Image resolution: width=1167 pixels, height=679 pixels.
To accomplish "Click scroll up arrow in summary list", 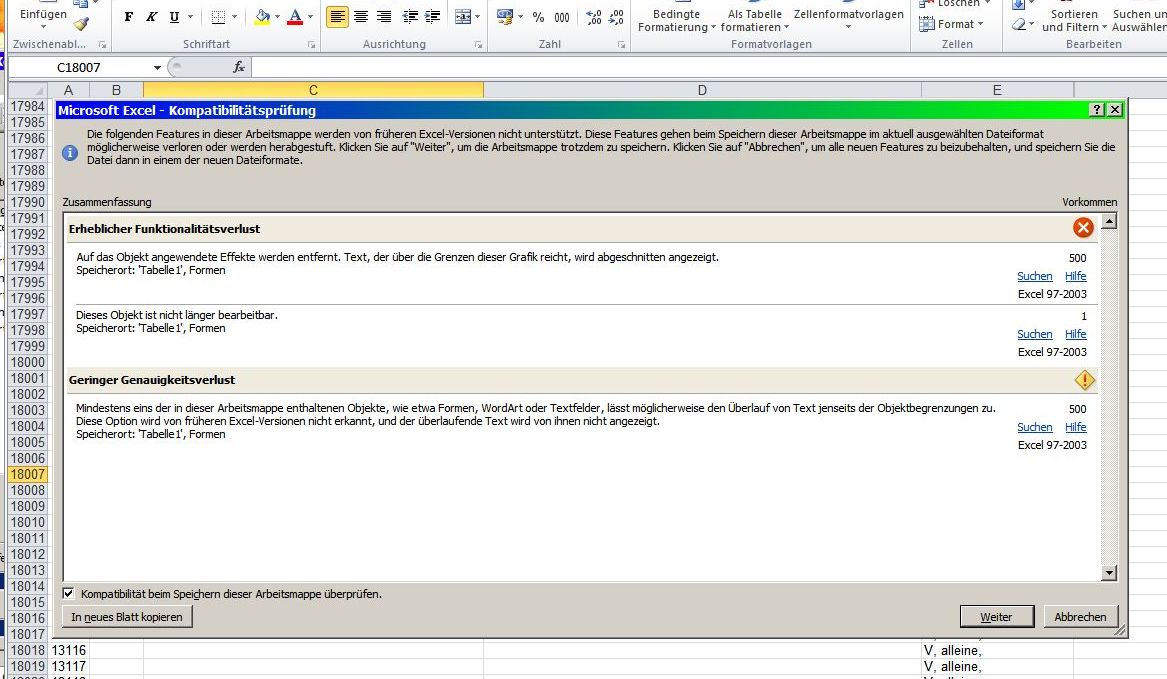I will (1109, 221).
